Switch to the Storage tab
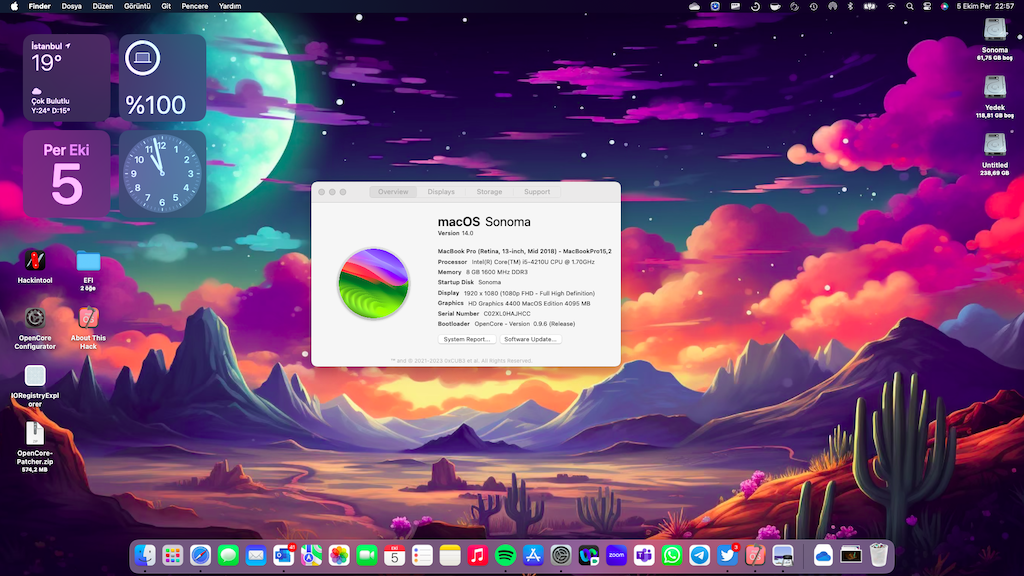 pyautogui.click(x=489, y=192)
